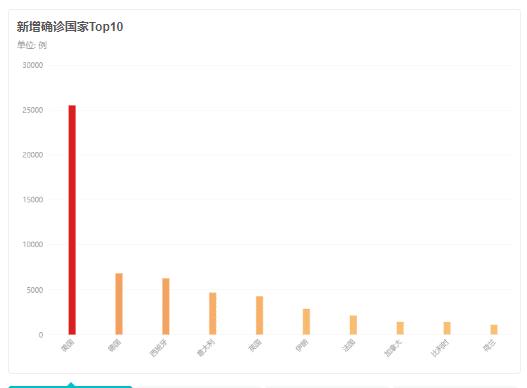
Task: Click the 单位: 例 unit subtitle
Action: 32,45
